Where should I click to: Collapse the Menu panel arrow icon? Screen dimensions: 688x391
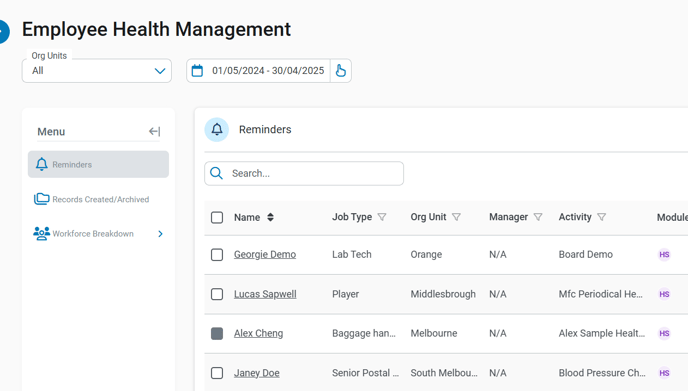[x=154, y=131]
